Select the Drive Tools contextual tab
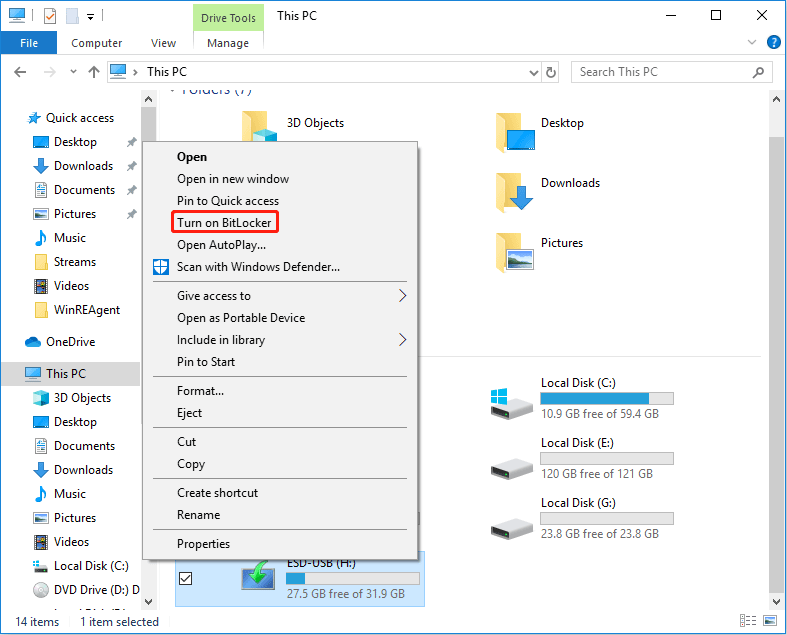787x635 pixels. click(228, 18)
